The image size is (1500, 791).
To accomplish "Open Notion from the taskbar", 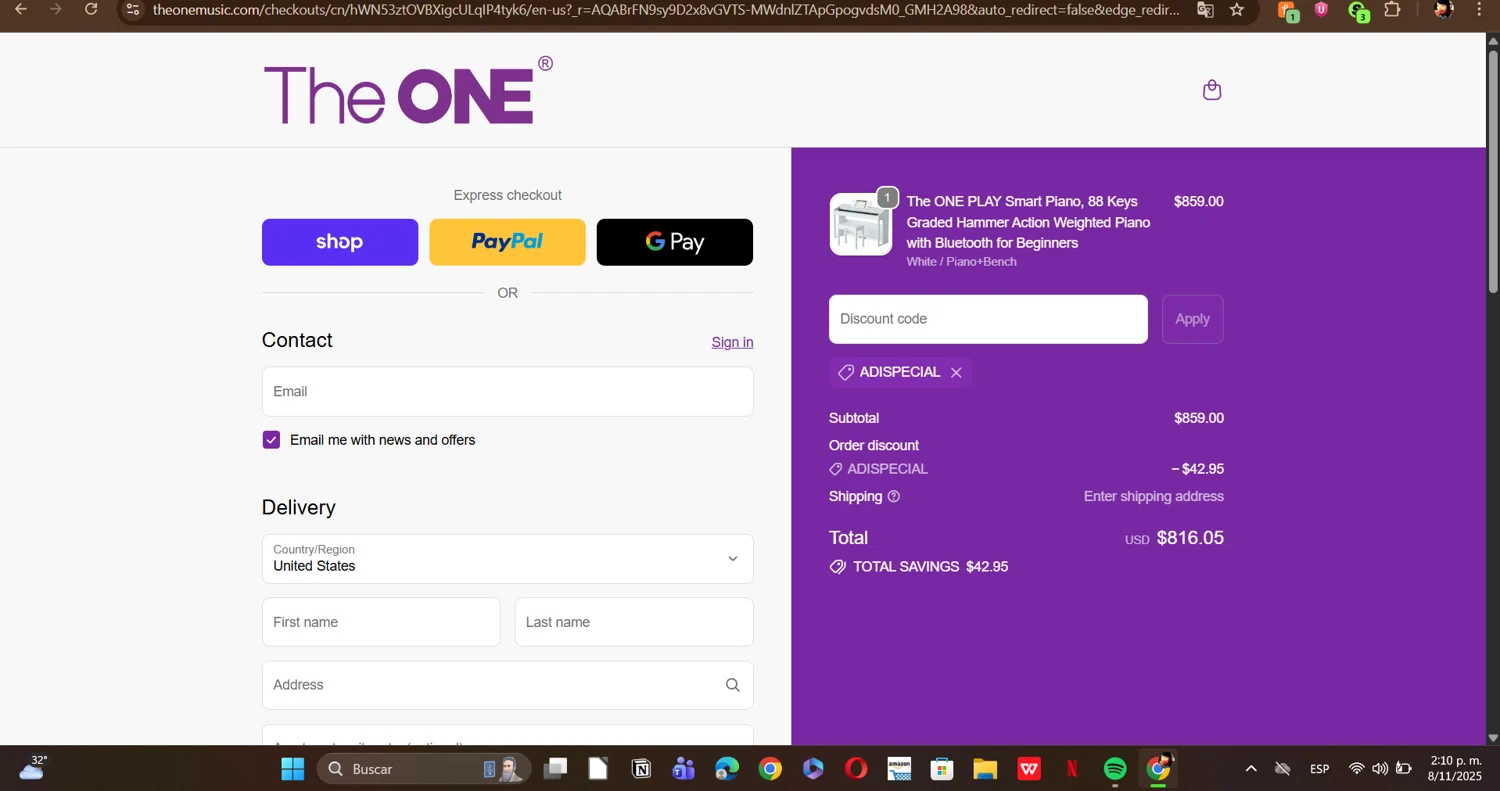I will [x=641, y=769].
